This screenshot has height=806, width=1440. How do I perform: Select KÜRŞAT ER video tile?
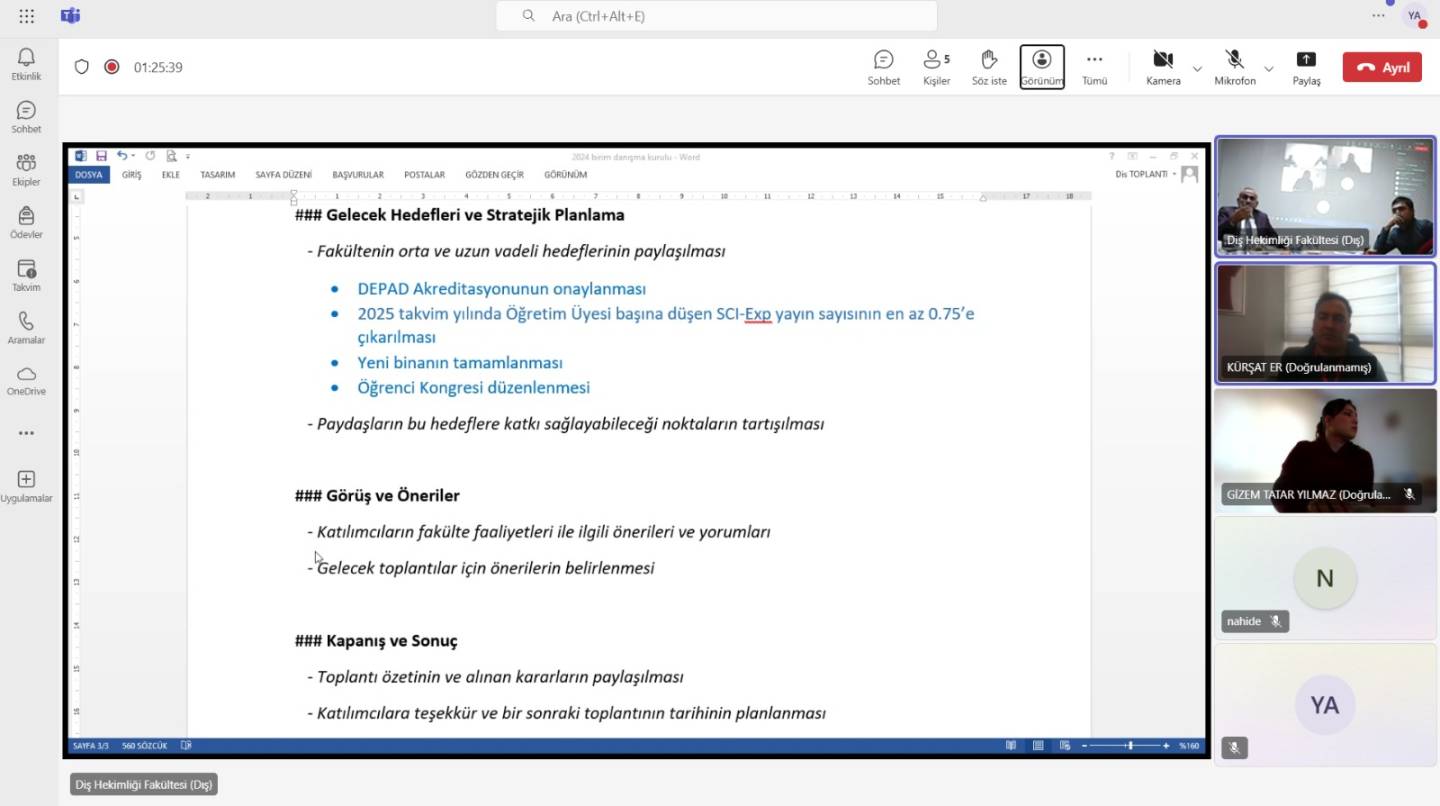click(x=1325, y=323)
